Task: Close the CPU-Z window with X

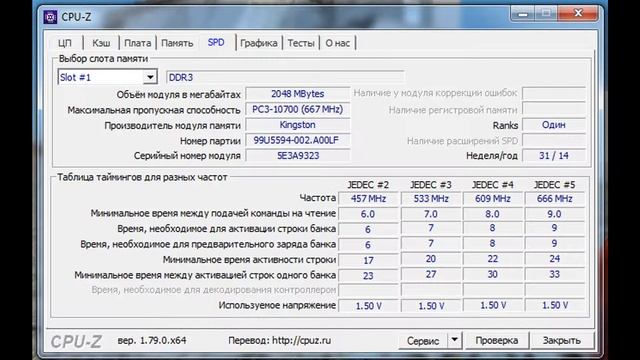Action: coord(578,13)
